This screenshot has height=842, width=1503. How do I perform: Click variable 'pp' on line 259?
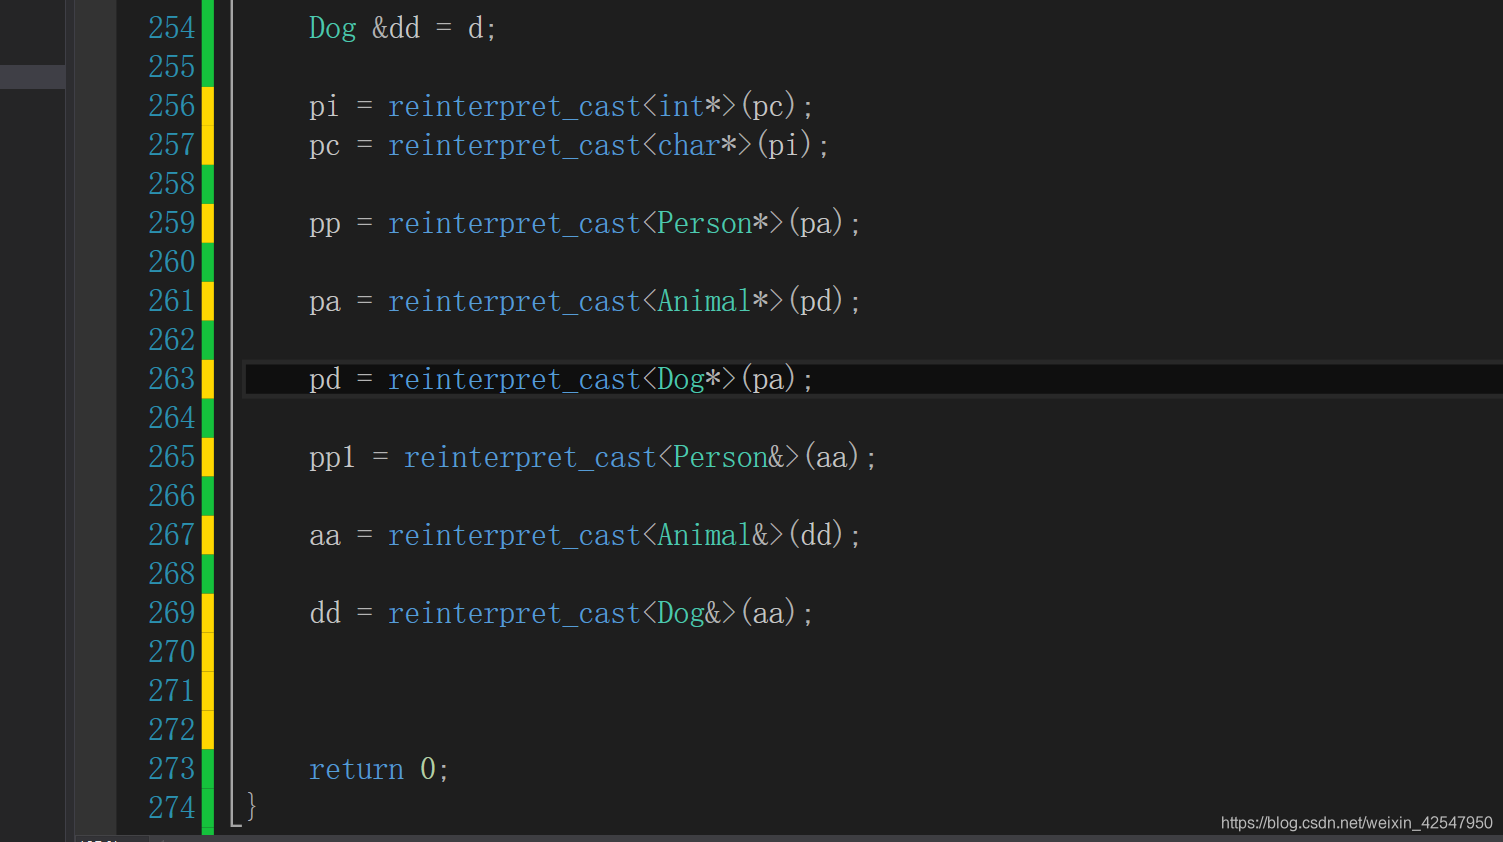pos(324,225)
